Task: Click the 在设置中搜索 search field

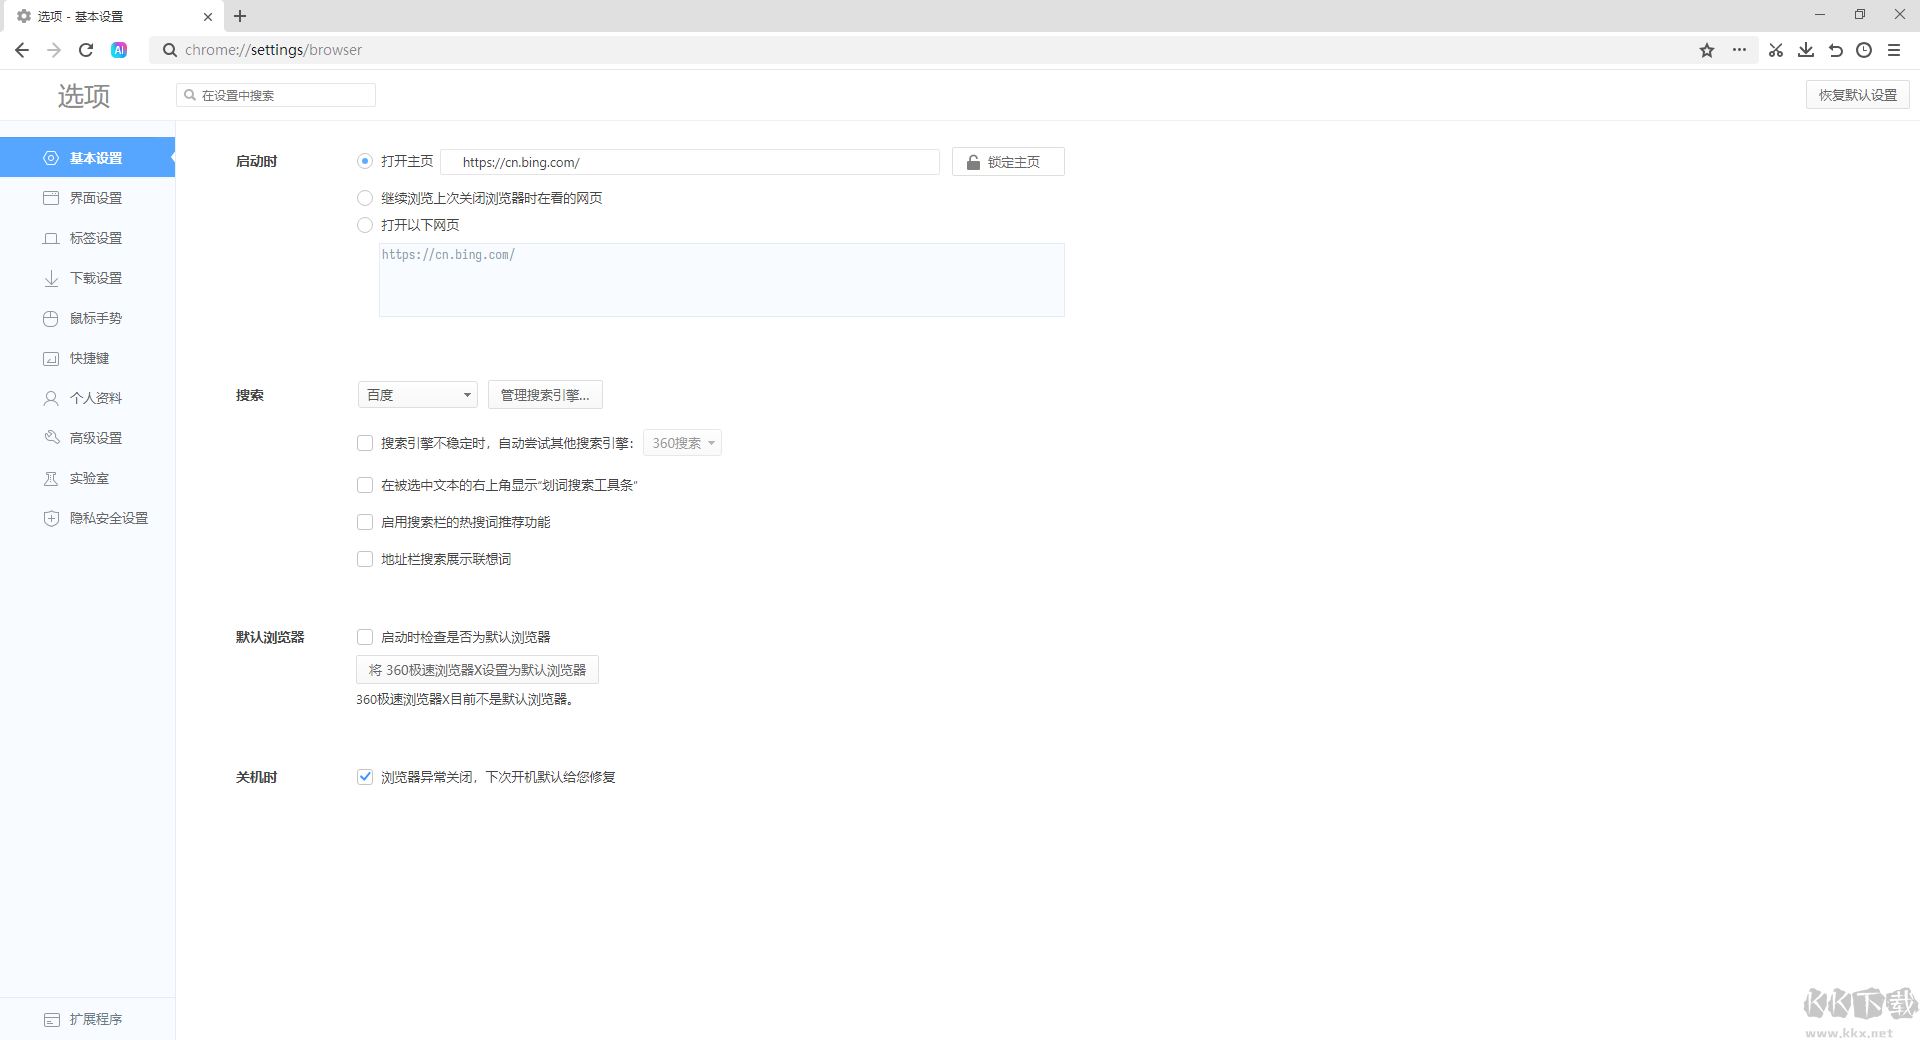Action: pyautogui.click(x=276, y=95)
